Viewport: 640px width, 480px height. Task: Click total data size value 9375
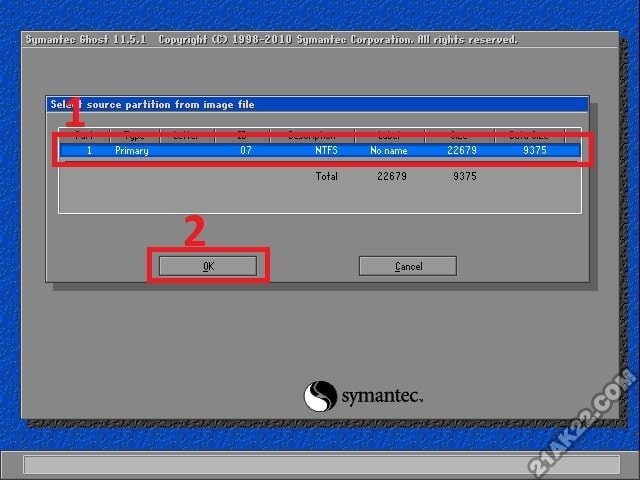pos(465,176)
